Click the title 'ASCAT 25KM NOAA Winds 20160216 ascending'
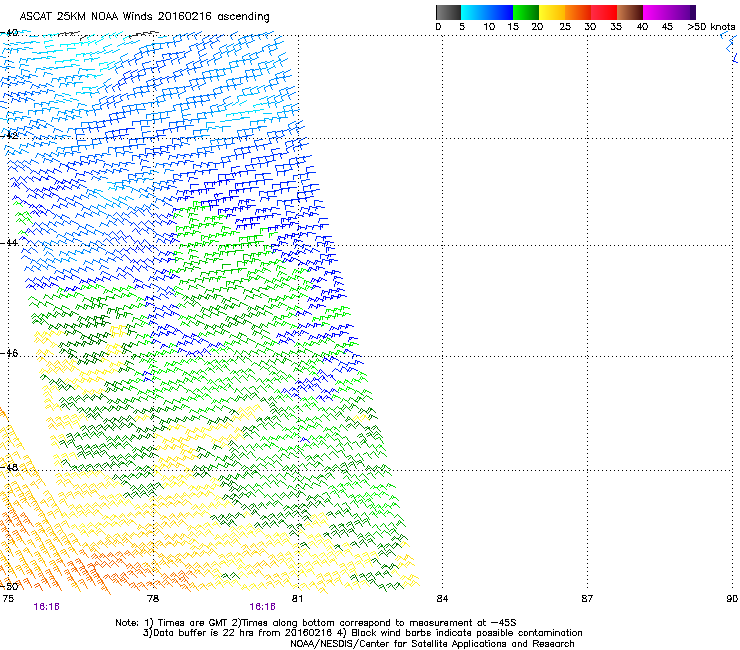 click(x=144, y=17)
